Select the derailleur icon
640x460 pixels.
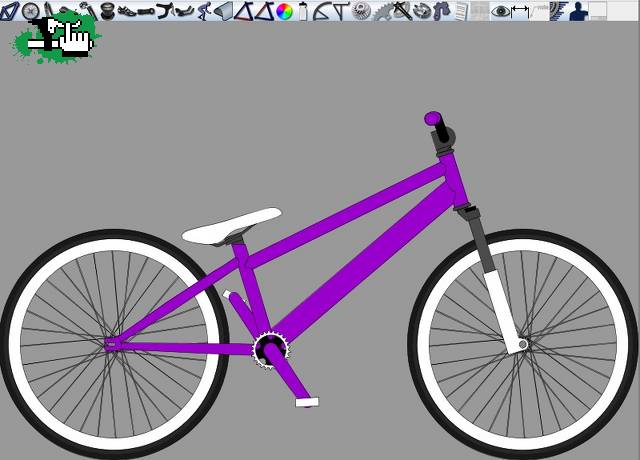tap(441, 11)
